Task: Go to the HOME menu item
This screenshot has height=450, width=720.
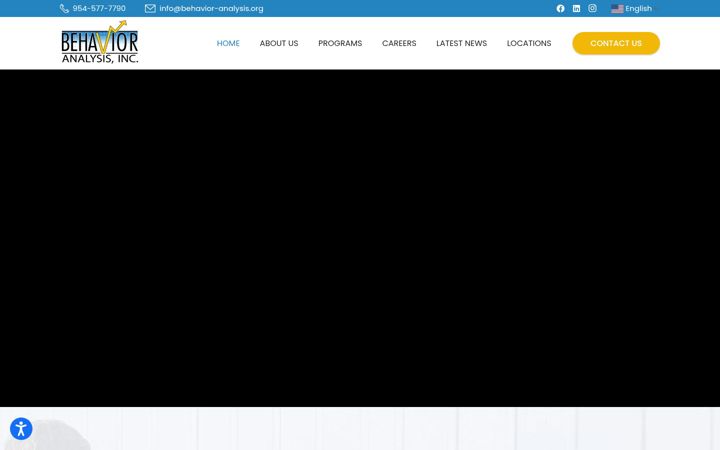Action: (228, 43)
